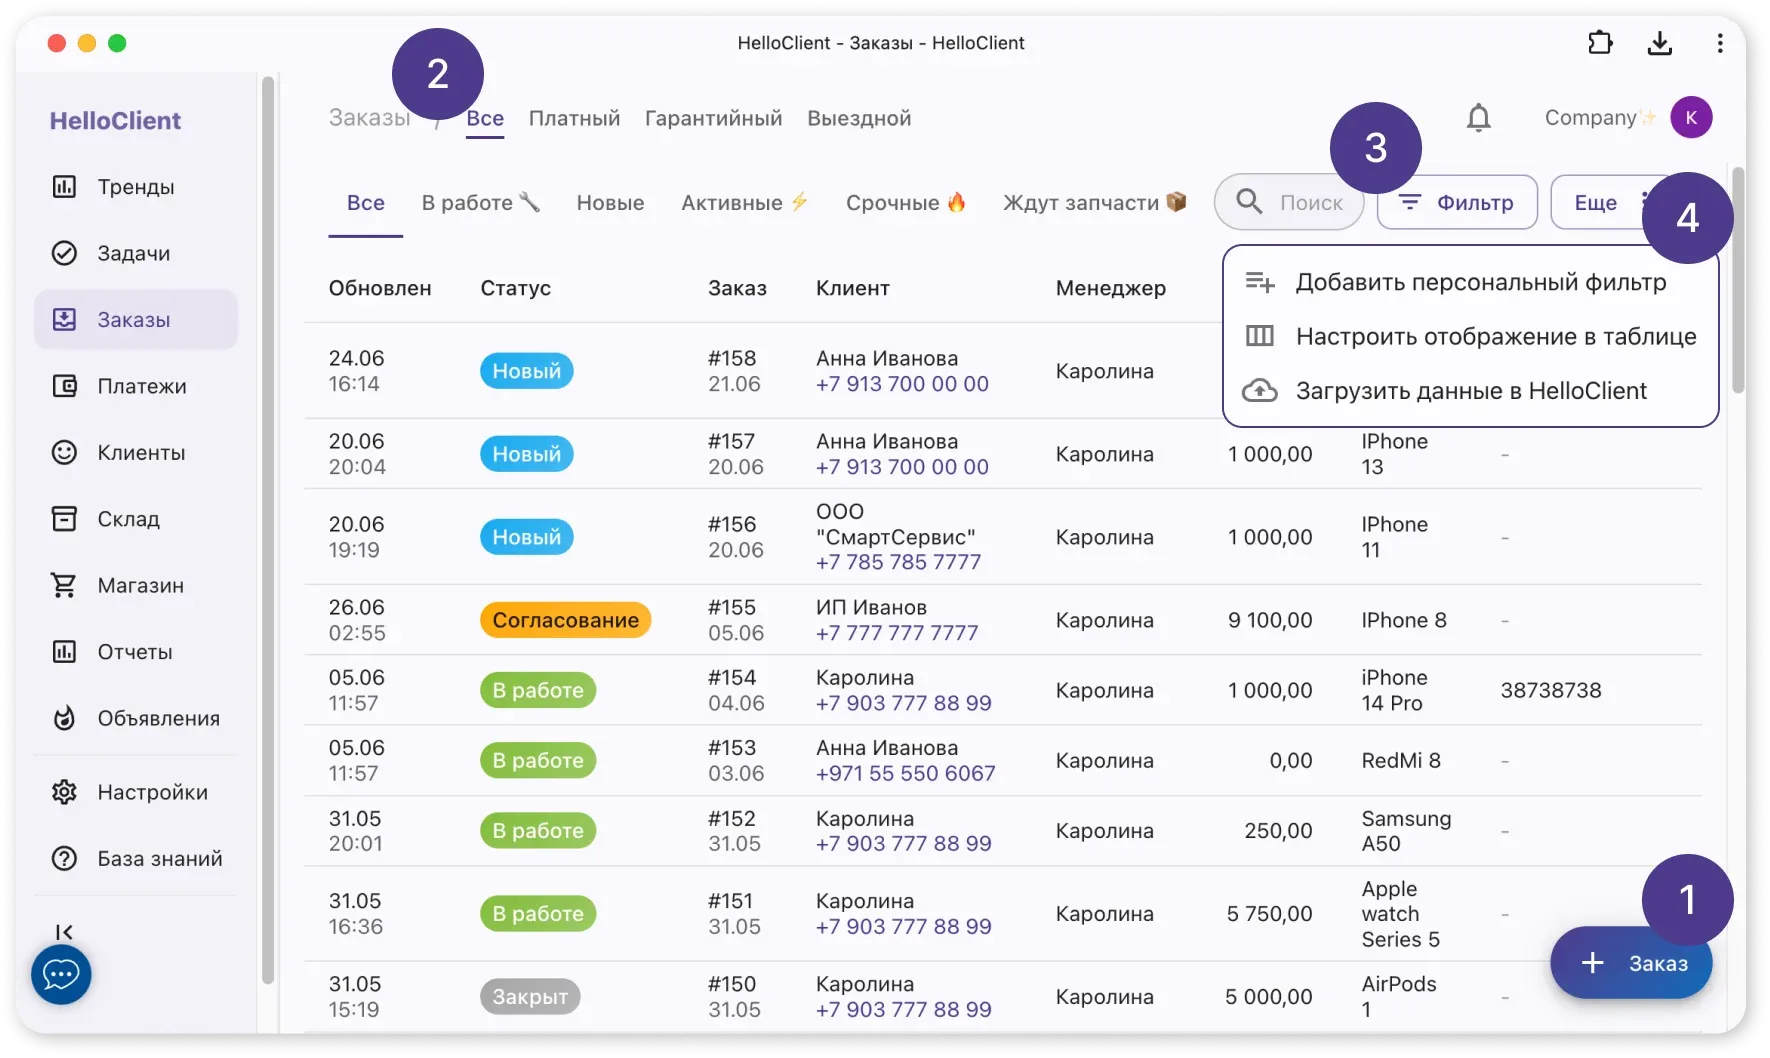
Task: Choose Добавить персональный фильтр menu item
Action: (x=1480, y=282)
